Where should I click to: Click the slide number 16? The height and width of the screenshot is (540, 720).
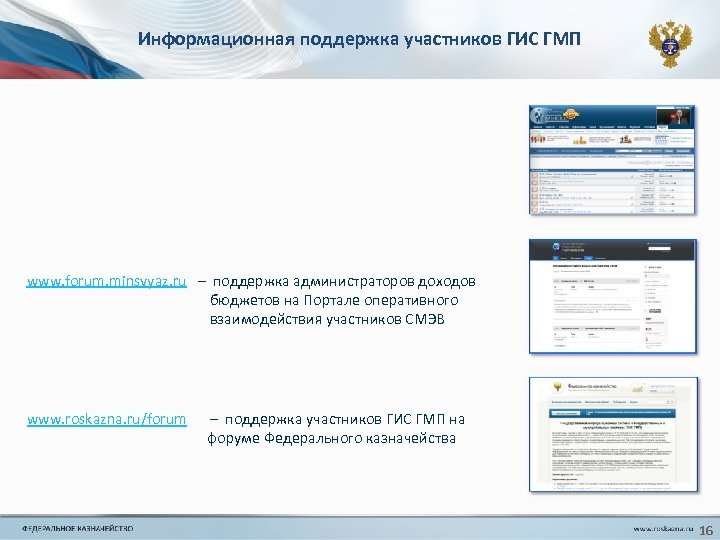[x=706, y=529]
